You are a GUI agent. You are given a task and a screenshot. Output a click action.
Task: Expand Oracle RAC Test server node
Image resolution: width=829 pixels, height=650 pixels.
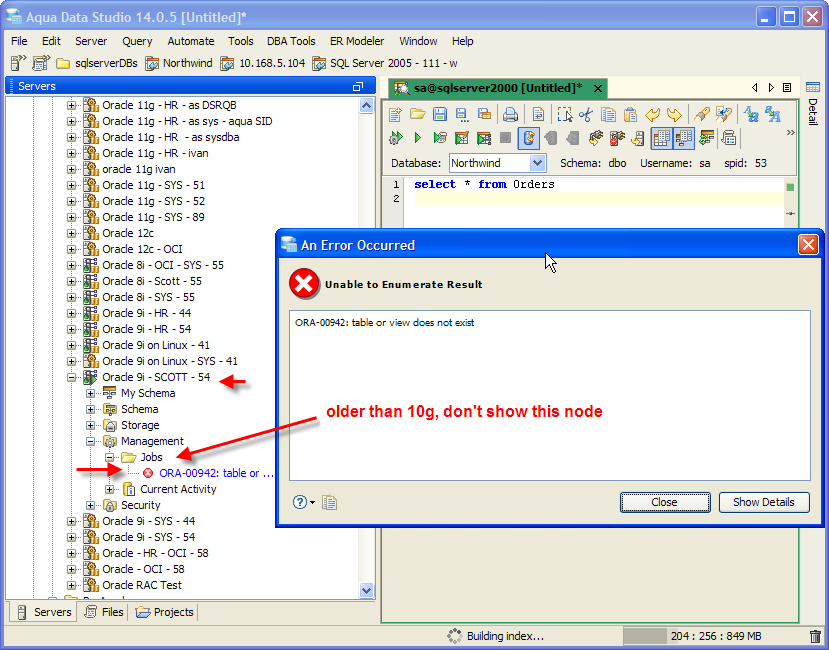pyautogui.click(x=71, y=585)
